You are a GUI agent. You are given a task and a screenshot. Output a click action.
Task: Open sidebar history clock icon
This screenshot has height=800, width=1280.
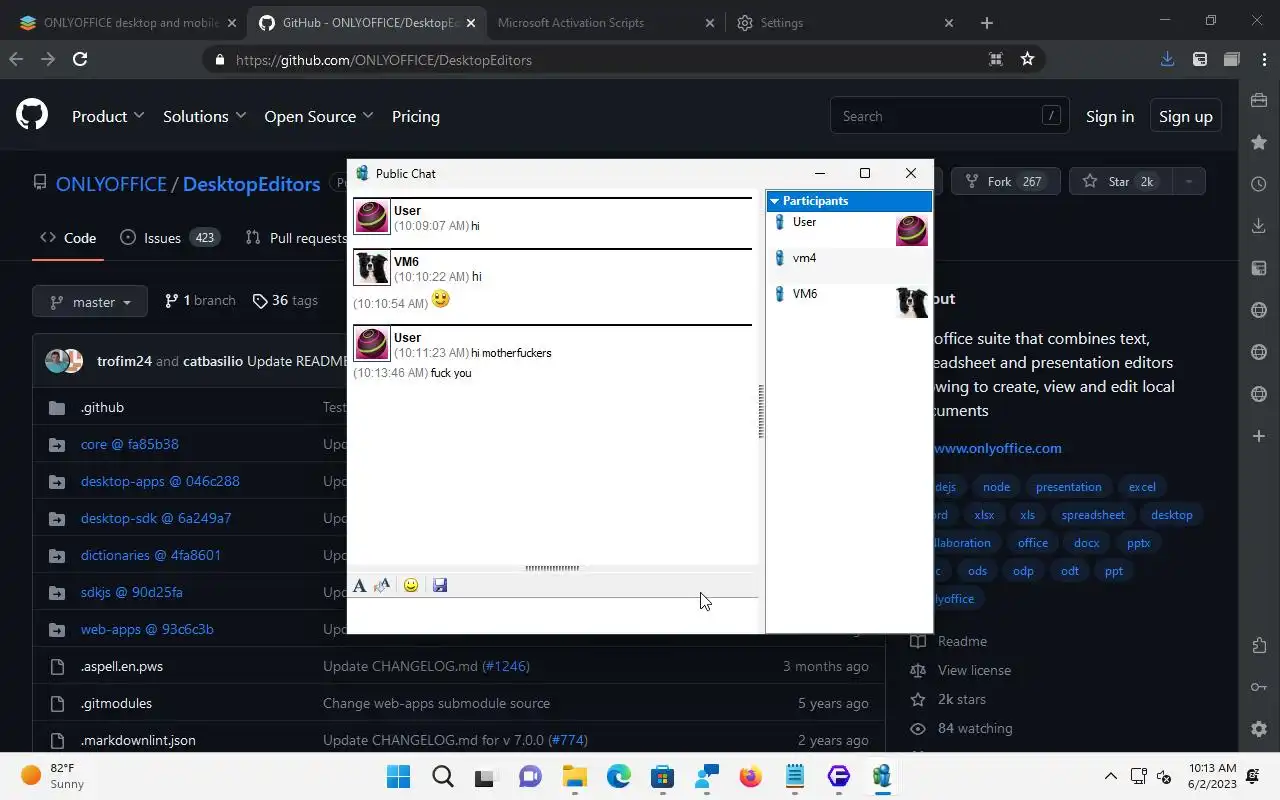tap(1259, 184)
